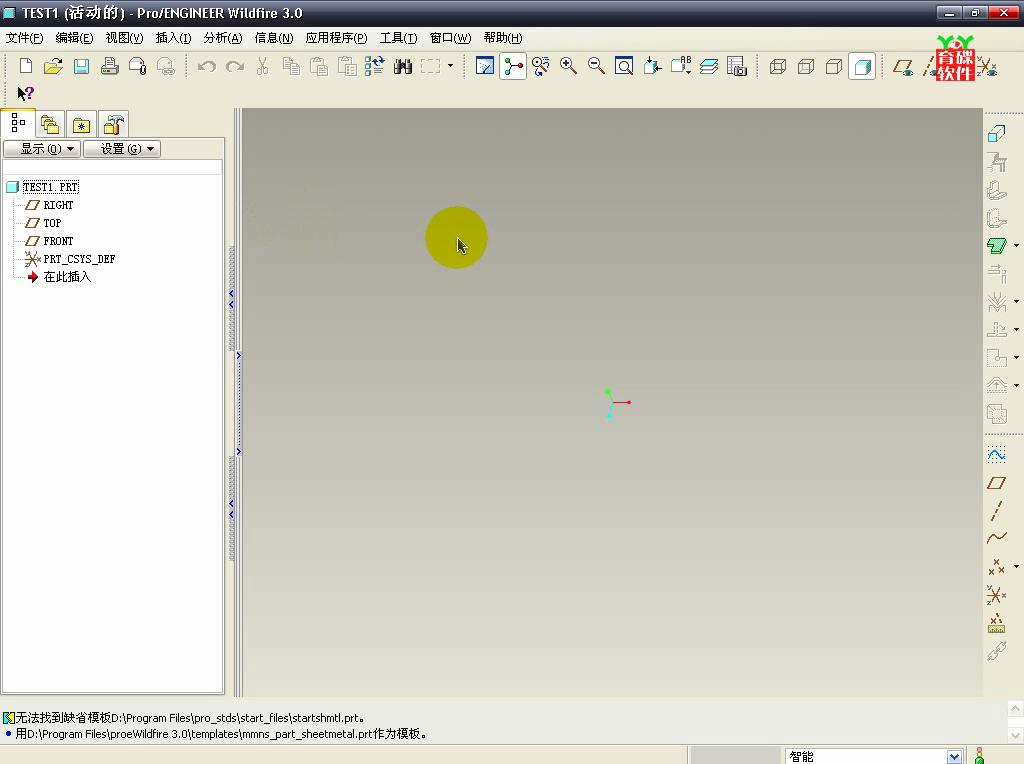Image resolution: width=1024 pixels, height=764 pixels.
Task: Toggle the spin center display
Action: [513, 66]
